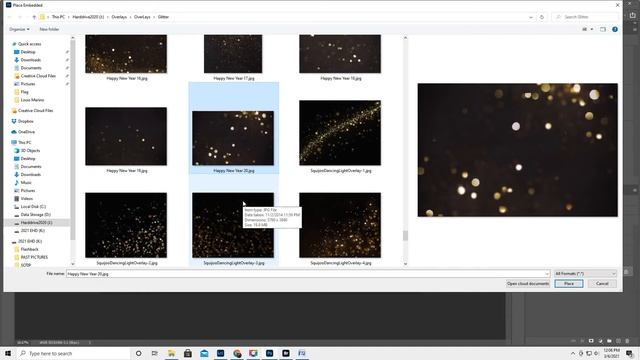640x360 pixels.
Task: Open 3D Objects under This PC
Action: [30, 151]
